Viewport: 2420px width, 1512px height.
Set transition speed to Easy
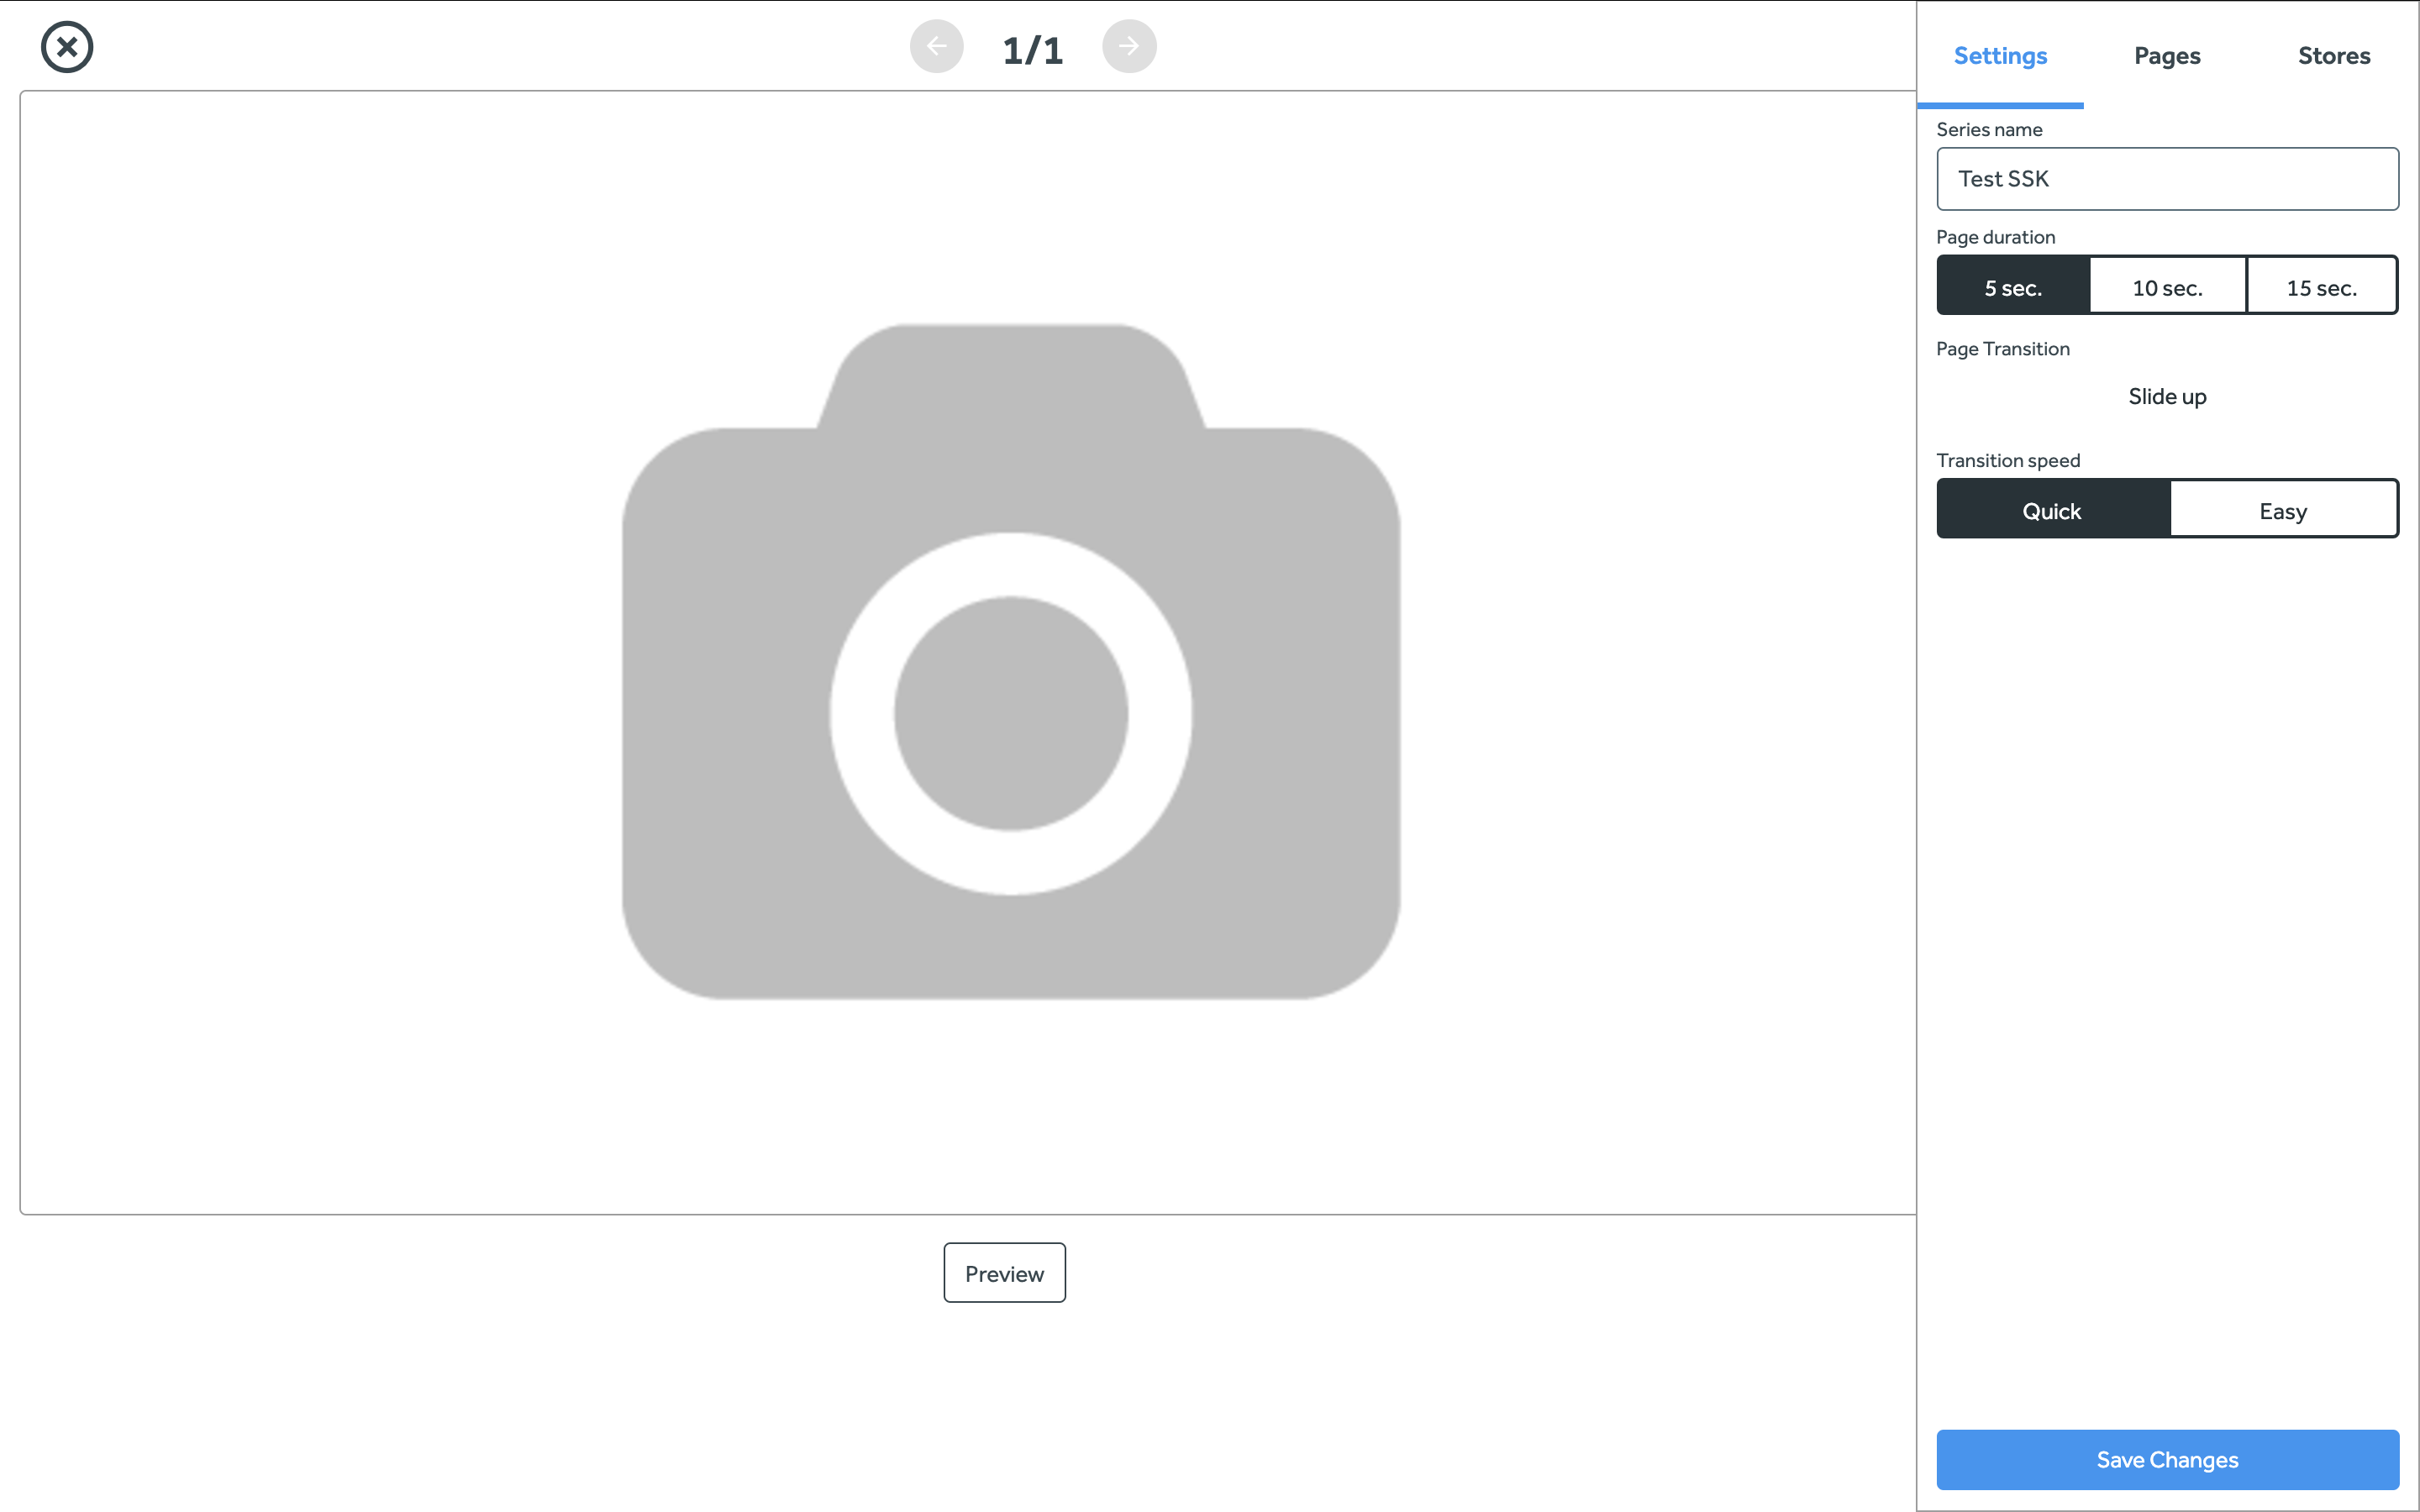(2283, 510)
